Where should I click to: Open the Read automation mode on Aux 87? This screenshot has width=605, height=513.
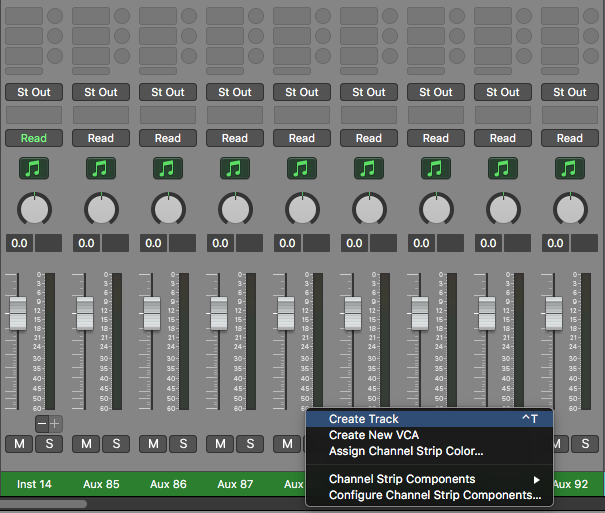235,138
